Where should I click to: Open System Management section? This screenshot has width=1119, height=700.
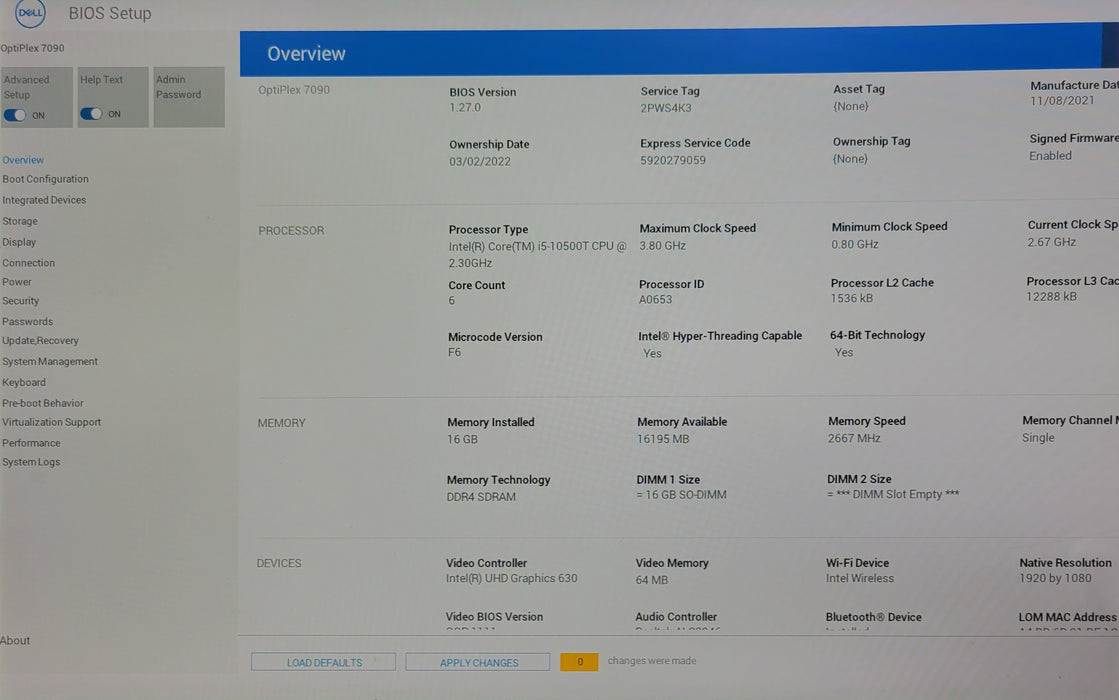coord(50,362)
